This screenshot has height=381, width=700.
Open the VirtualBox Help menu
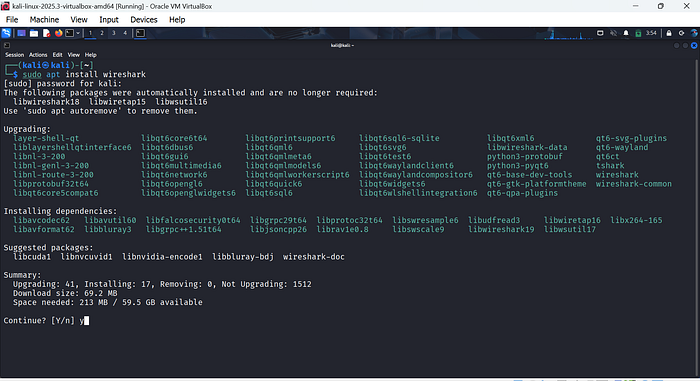177,20
